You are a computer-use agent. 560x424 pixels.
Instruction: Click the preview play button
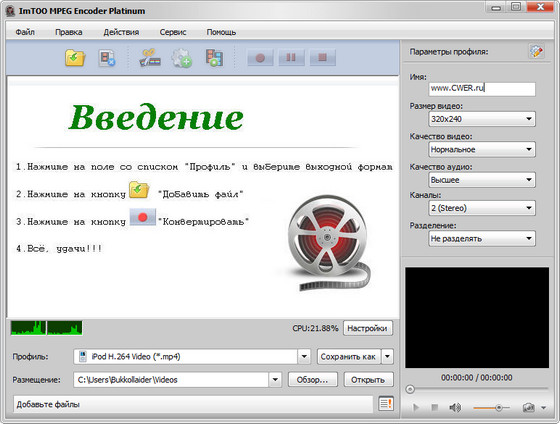pos(416,407)
